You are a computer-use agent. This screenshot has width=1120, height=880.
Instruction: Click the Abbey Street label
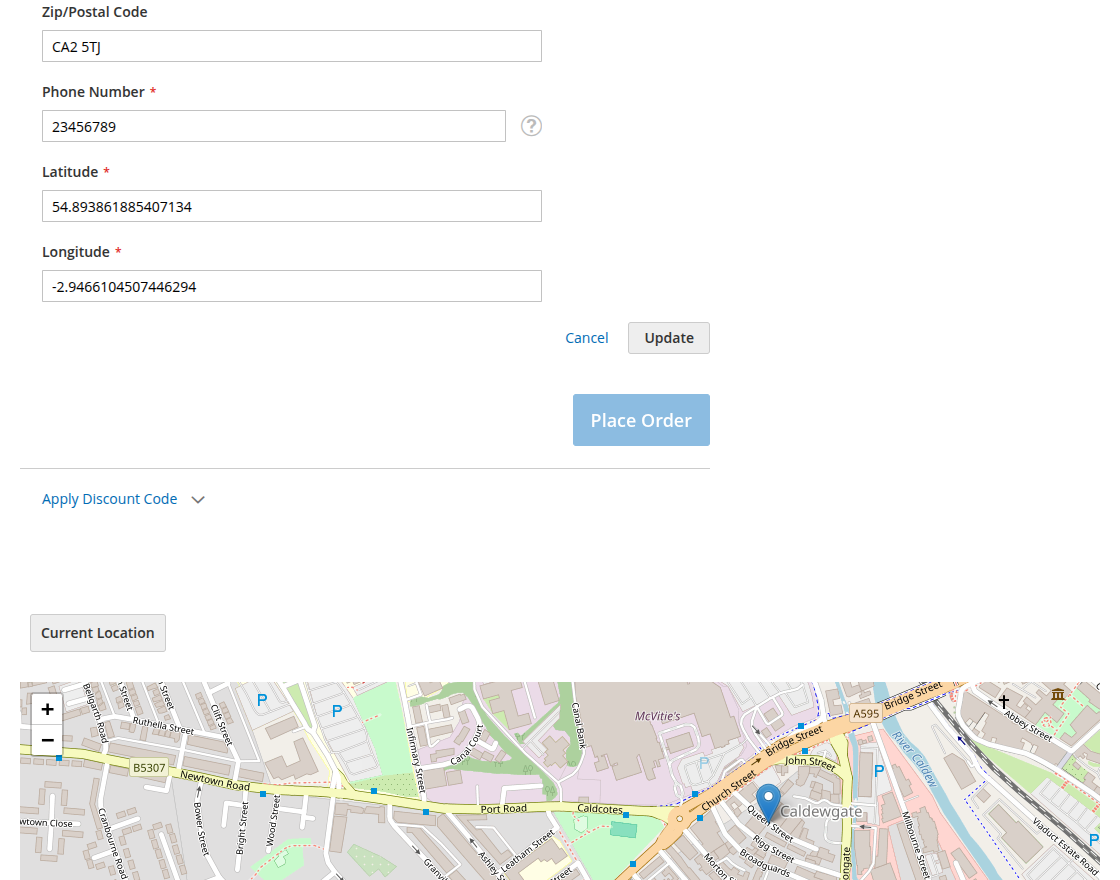click(x=1028, y=726)
